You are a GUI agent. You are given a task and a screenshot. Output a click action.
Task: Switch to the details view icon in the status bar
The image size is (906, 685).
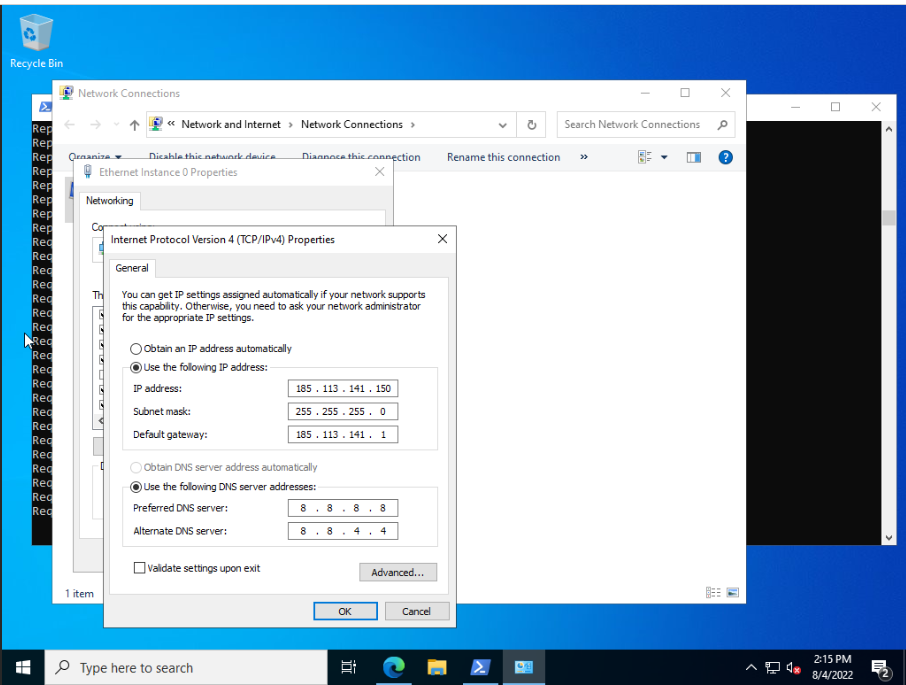(713, 593)
